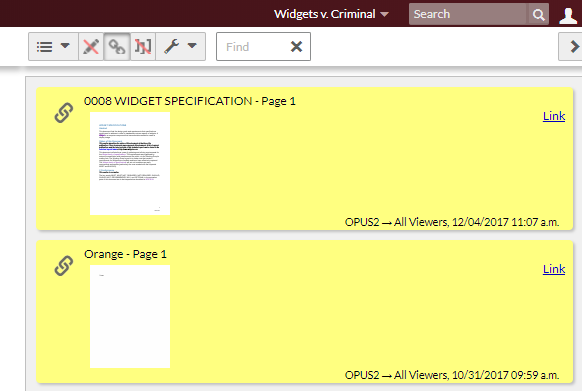Click the top Search field
Viewport: 582px width, 391px height.
pos(468,14)
